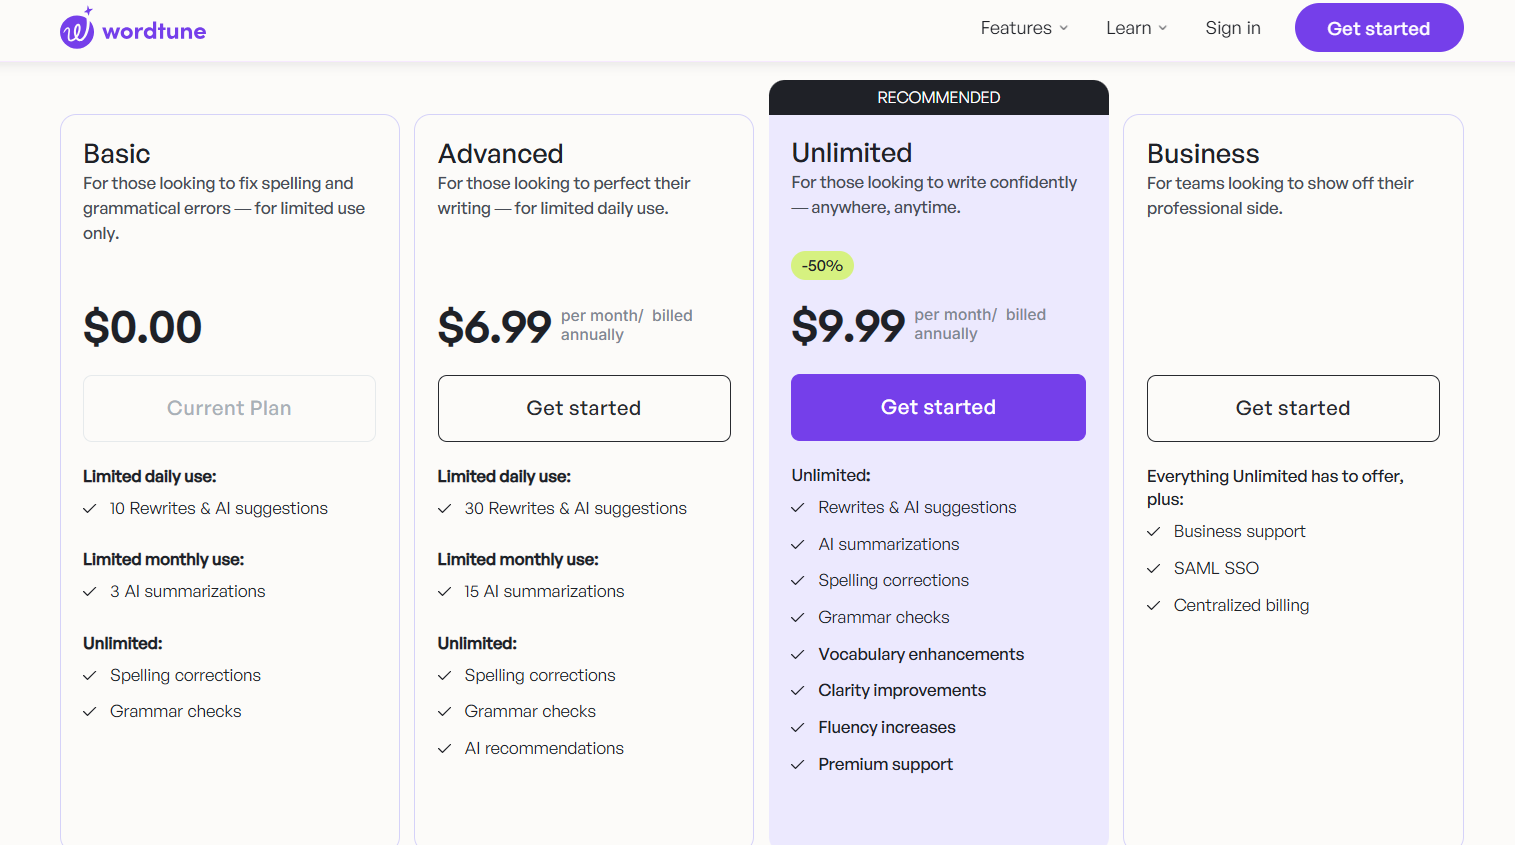Click checkmark next to AI recommendations

445,749
